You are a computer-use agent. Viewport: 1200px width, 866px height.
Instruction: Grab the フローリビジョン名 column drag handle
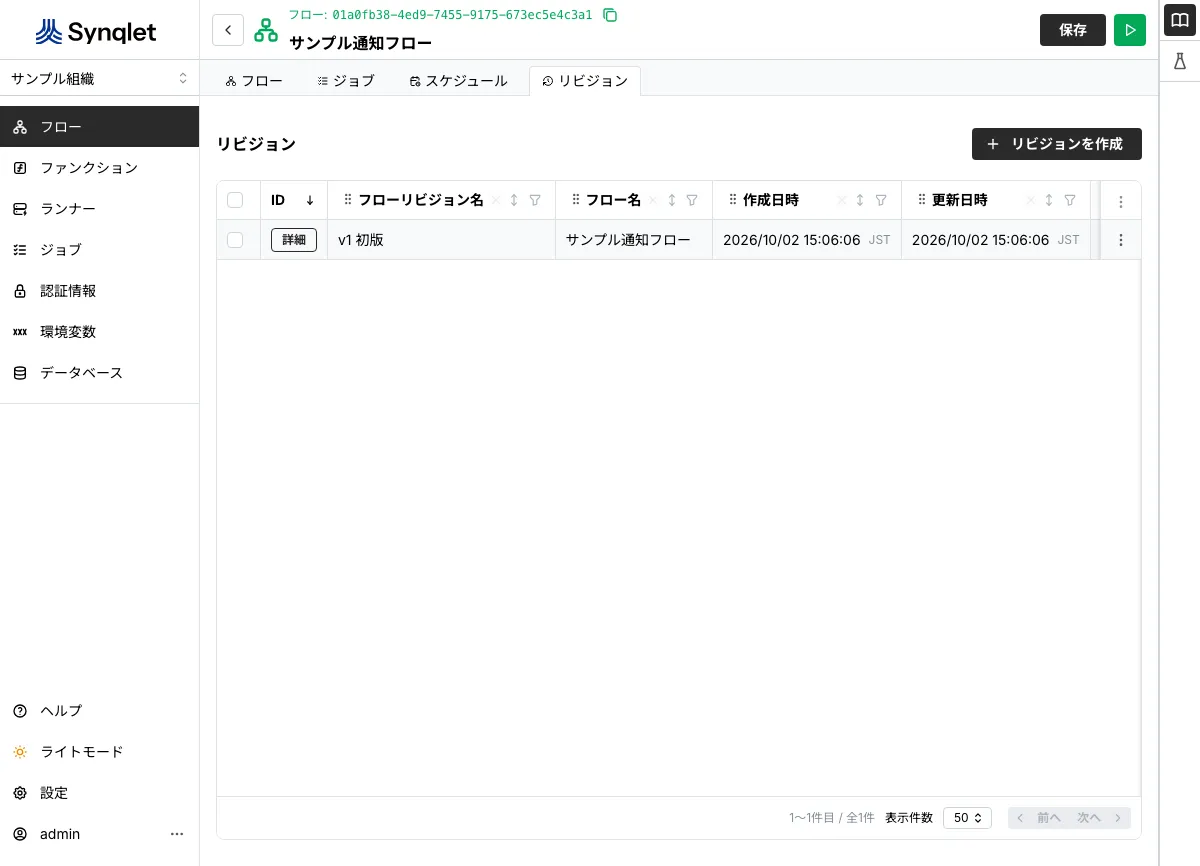[348, 200]
